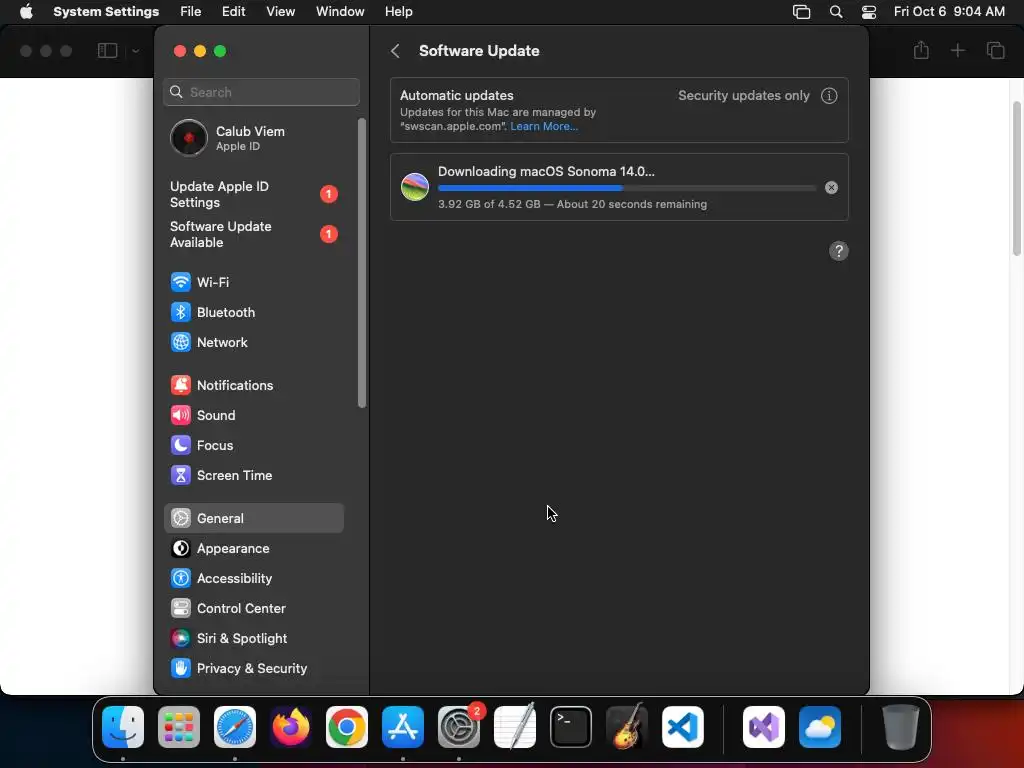Open Privacy & Security settings

253,669
